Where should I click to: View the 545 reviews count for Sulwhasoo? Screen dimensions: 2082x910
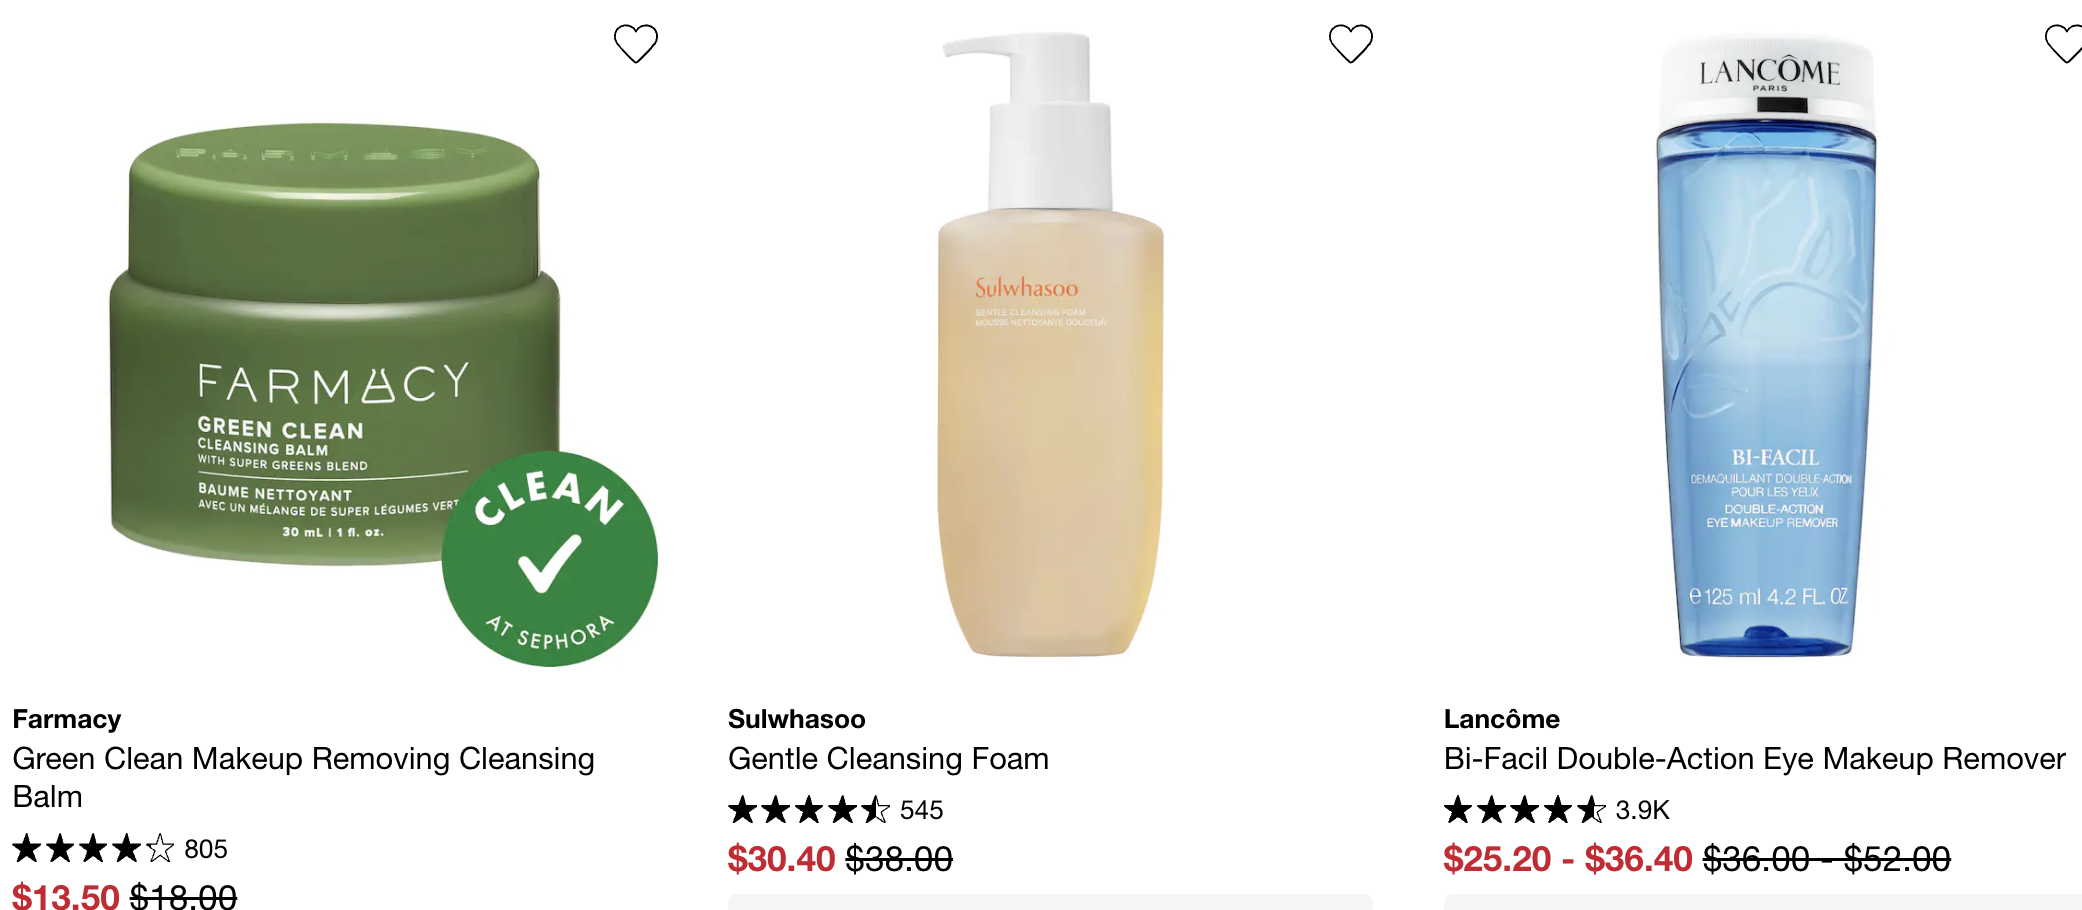pyautogui.click(x=921, y=810)
